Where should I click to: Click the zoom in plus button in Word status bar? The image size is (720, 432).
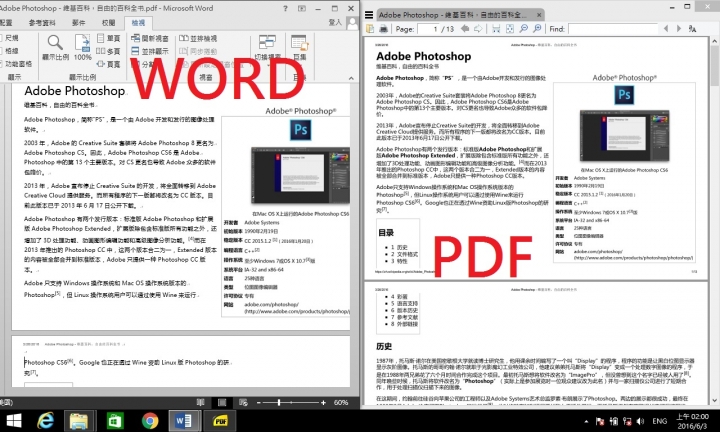click(323, 402)
